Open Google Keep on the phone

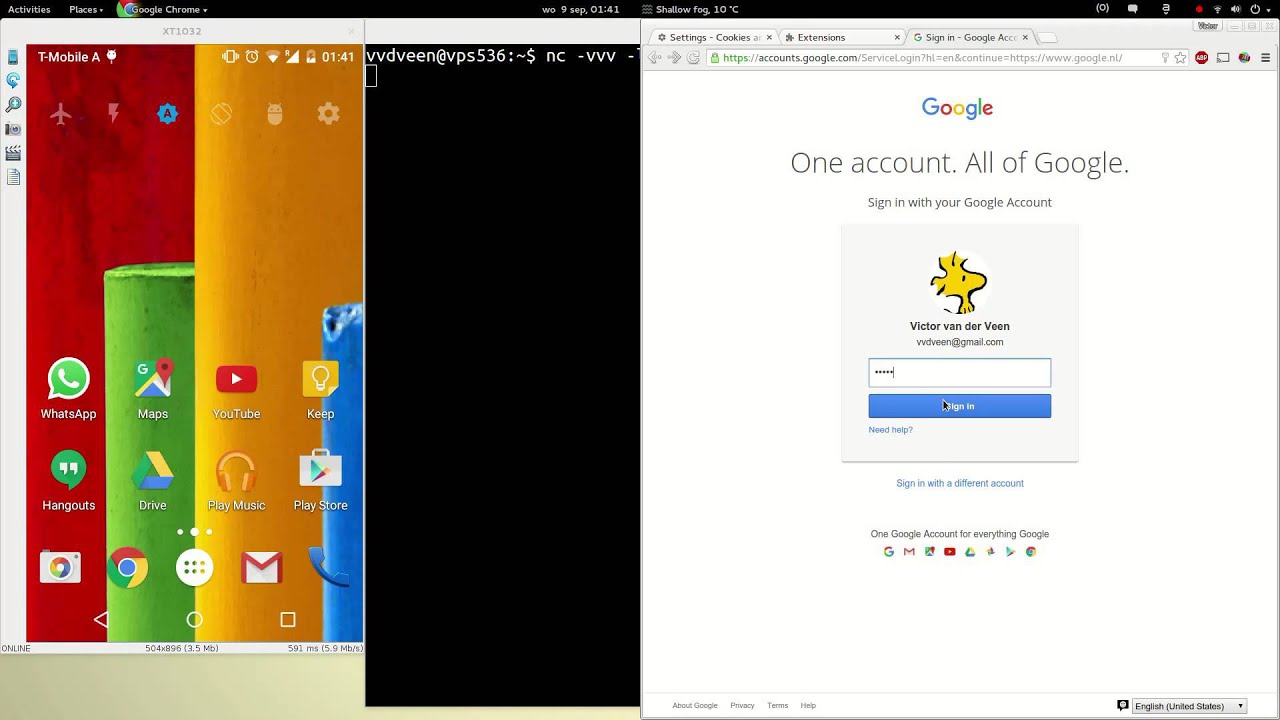pos(320,379)
